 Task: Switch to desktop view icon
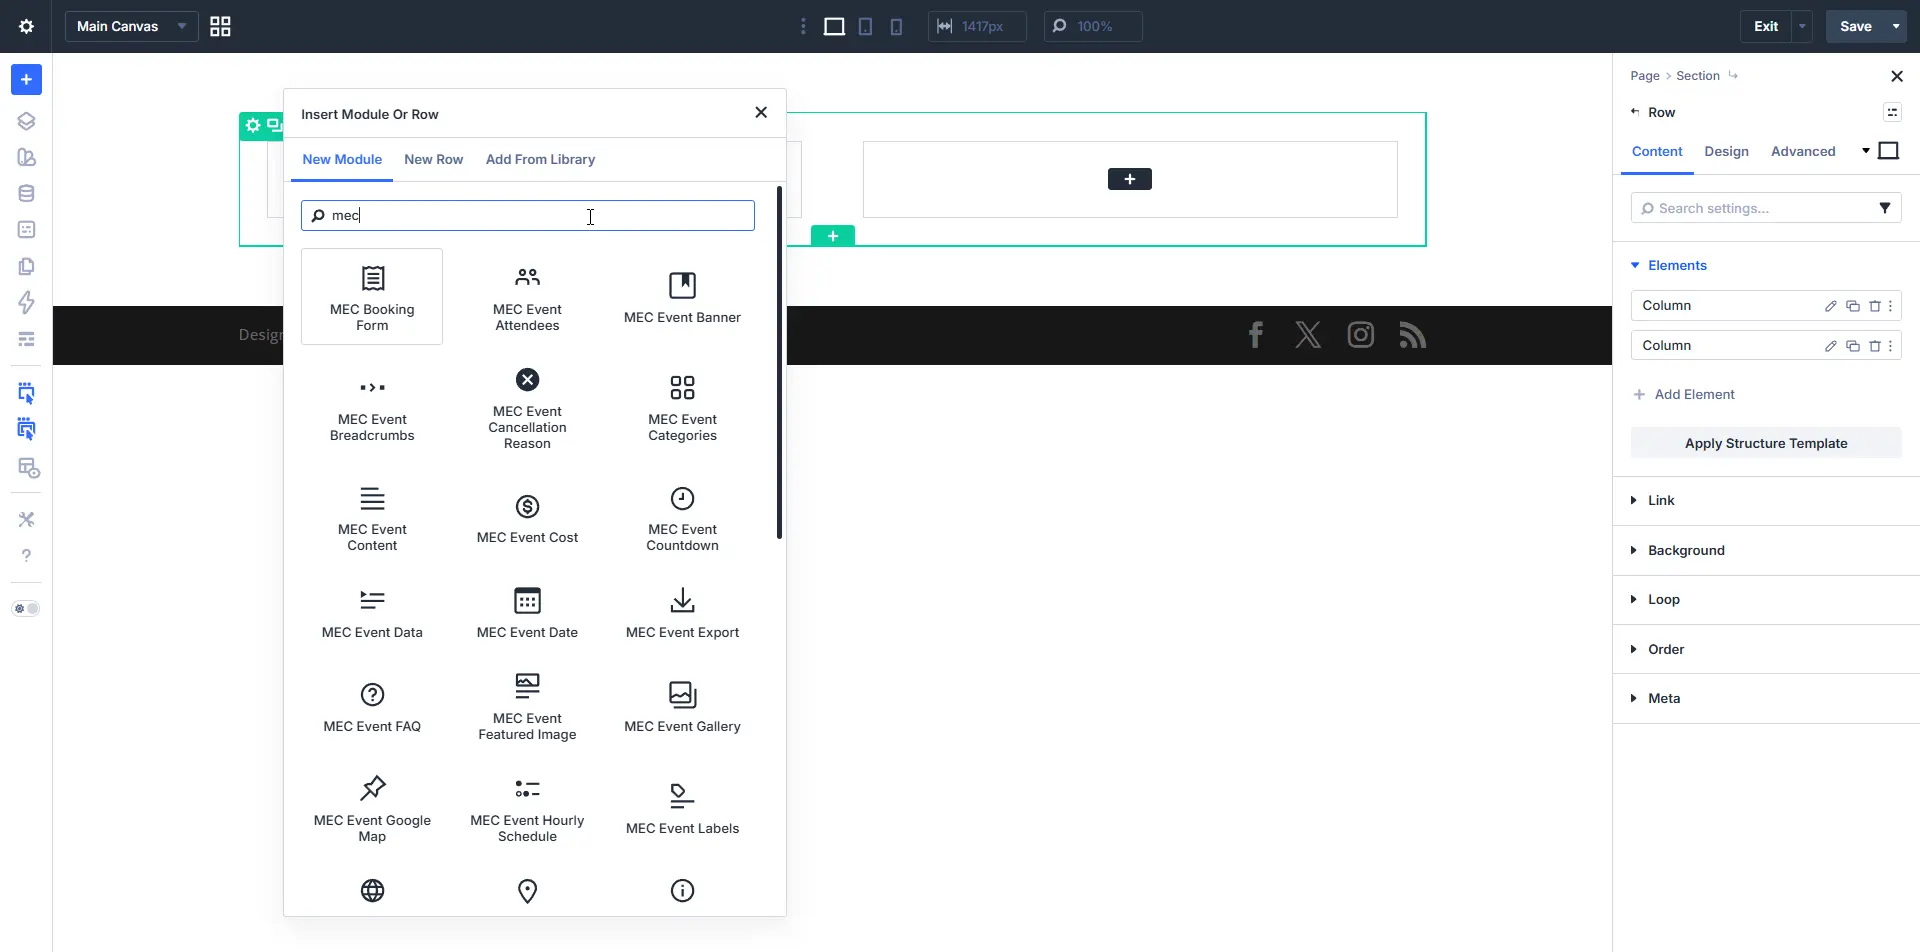[x=834, y=26]
